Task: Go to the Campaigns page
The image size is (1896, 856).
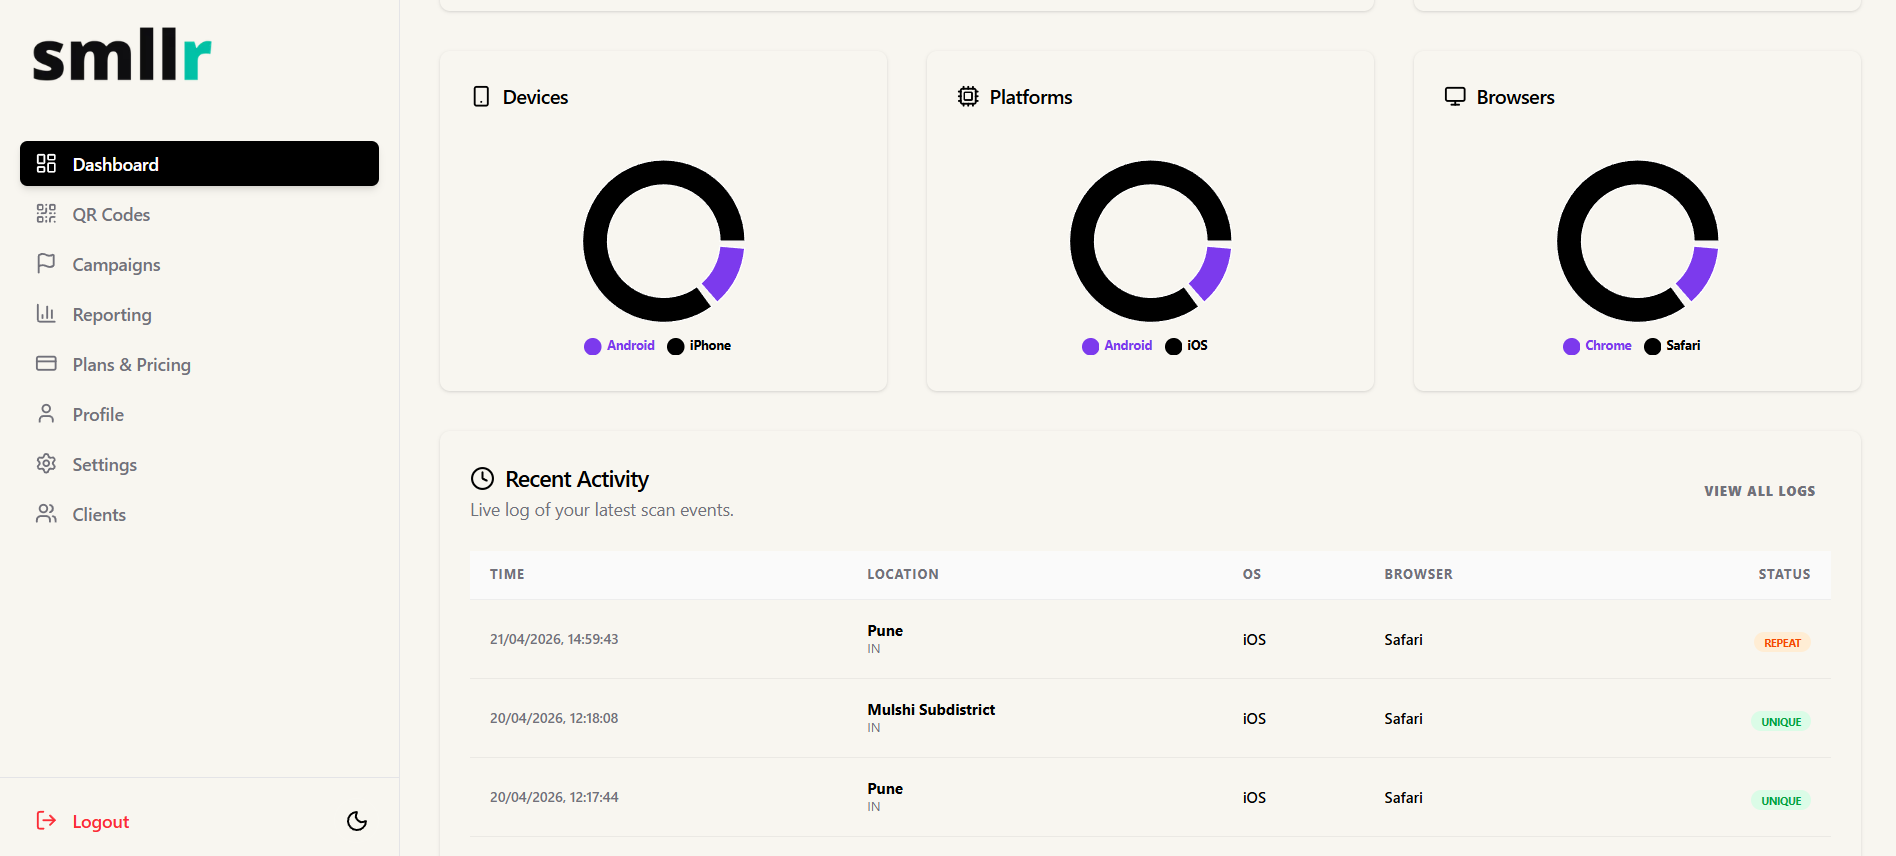Action: point(199,264)
